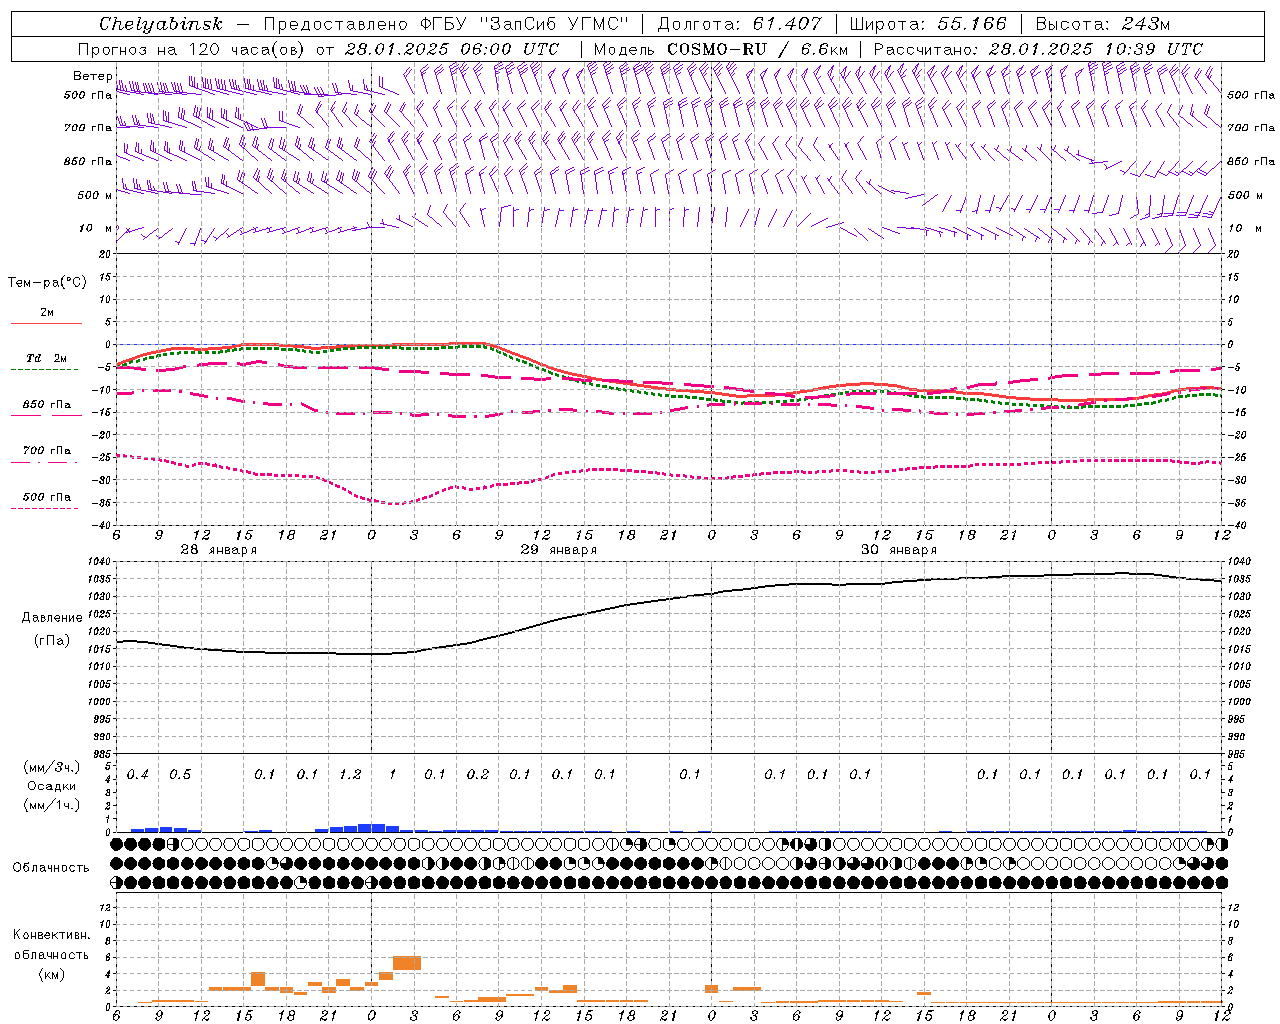Click the 0.5 precipitation amount value
The width and height of the screenshot is (1280, 1024).
click(x=180, y=774)
